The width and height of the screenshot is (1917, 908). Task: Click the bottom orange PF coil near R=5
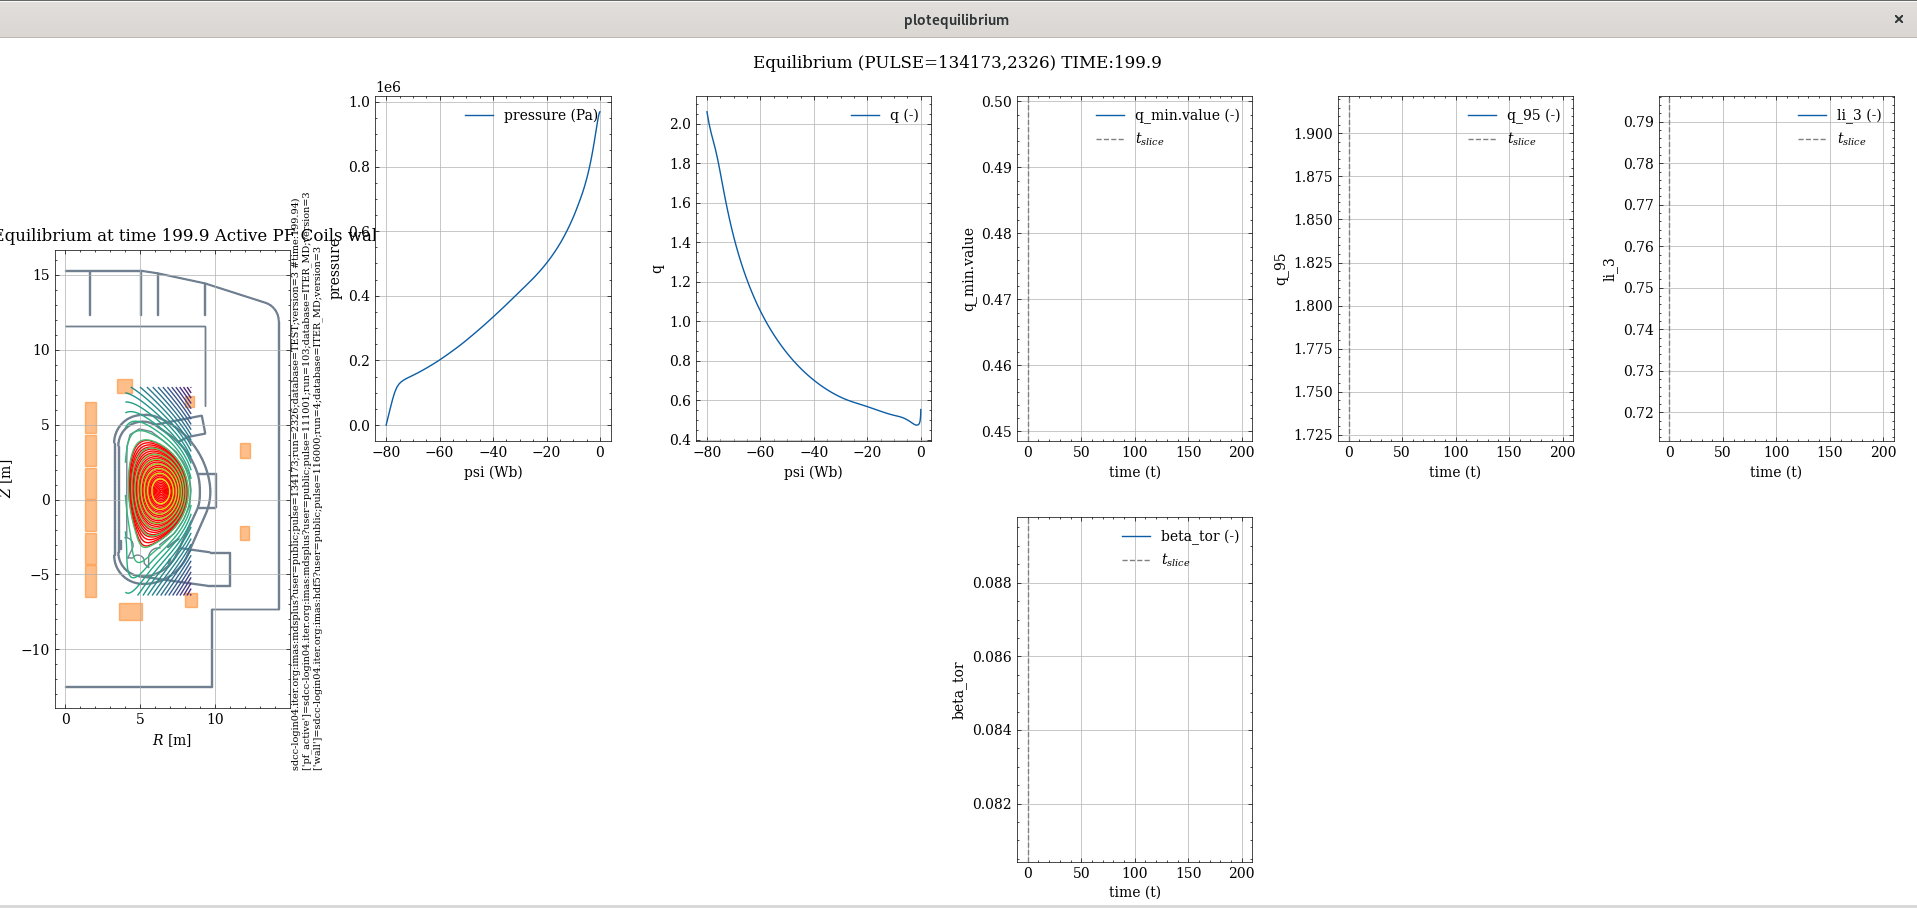tap(131, 611)
